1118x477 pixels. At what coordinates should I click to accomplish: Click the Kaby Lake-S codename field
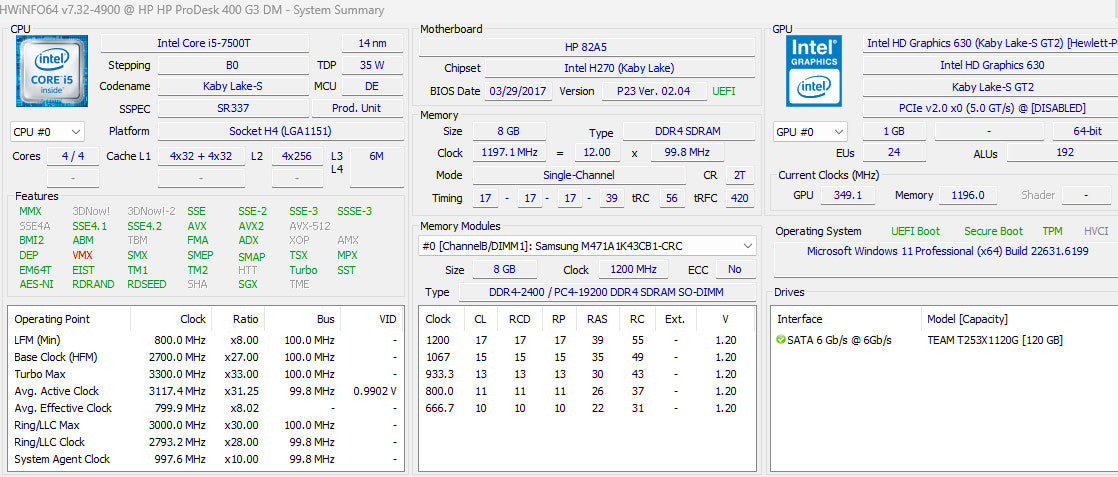232,86
